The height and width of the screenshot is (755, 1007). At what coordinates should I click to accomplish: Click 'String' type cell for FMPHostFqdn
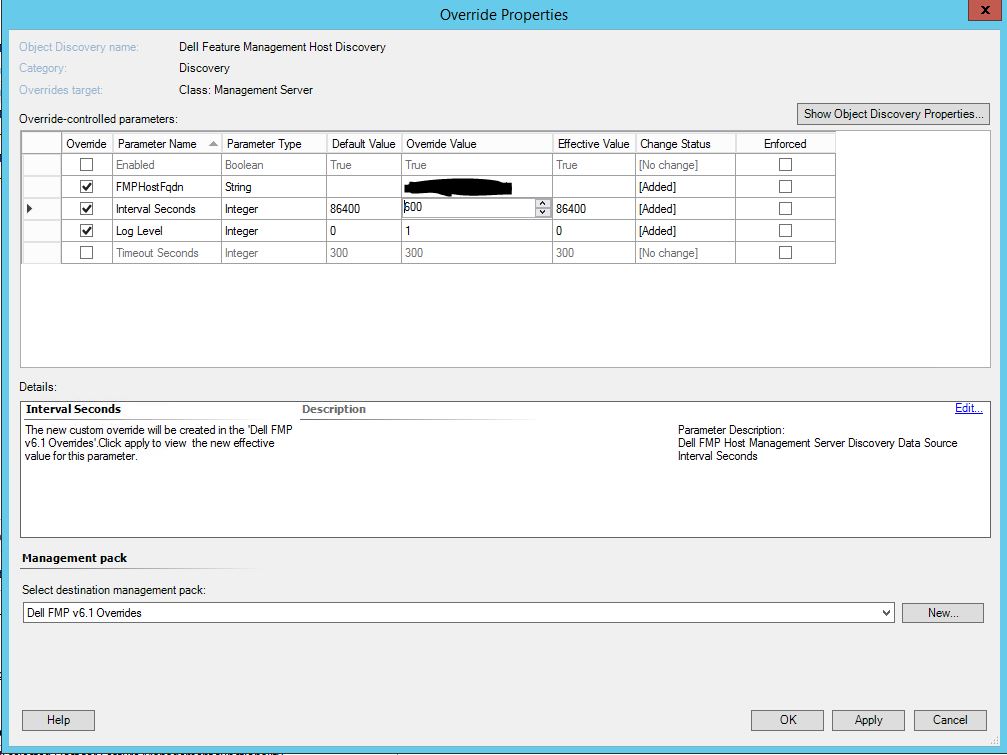pyautogui.click(x=274, y=187)
